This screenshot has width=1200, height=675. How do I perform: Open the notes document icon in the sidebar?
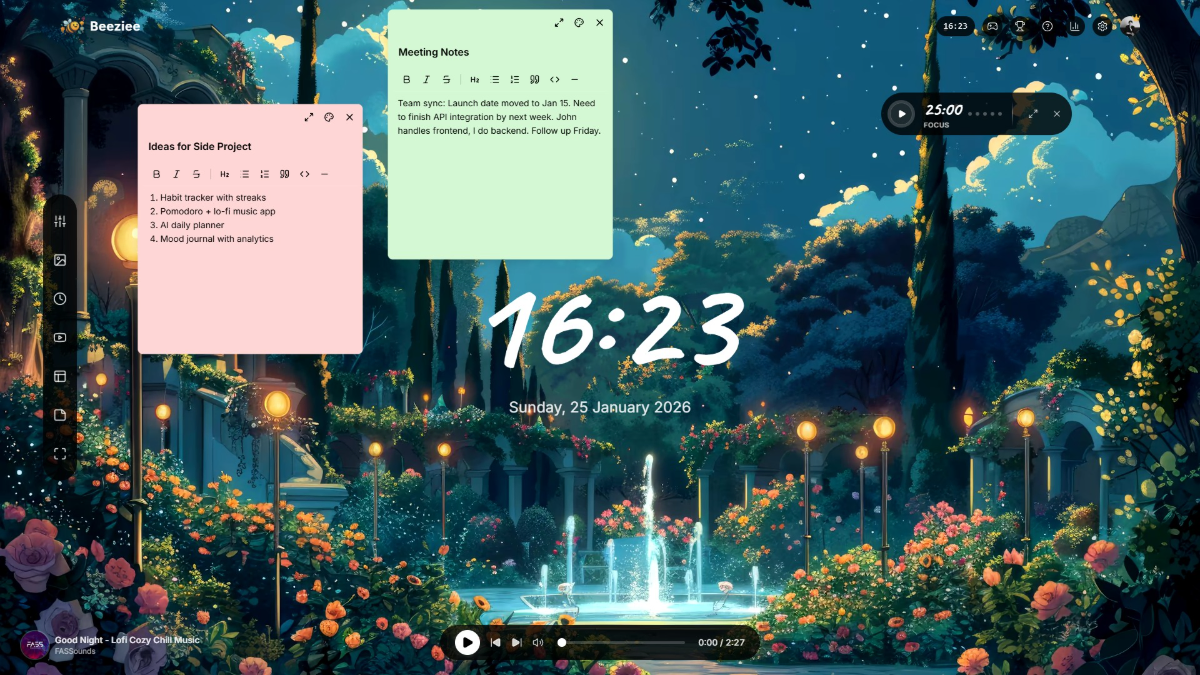point(60,414)
